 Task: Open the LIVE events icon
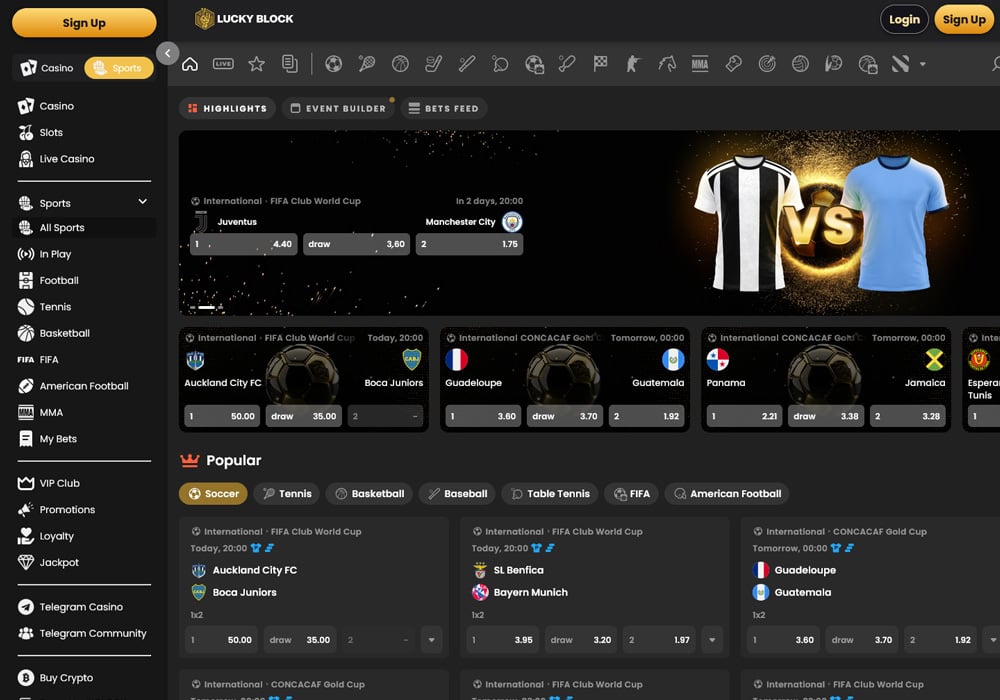223,64
